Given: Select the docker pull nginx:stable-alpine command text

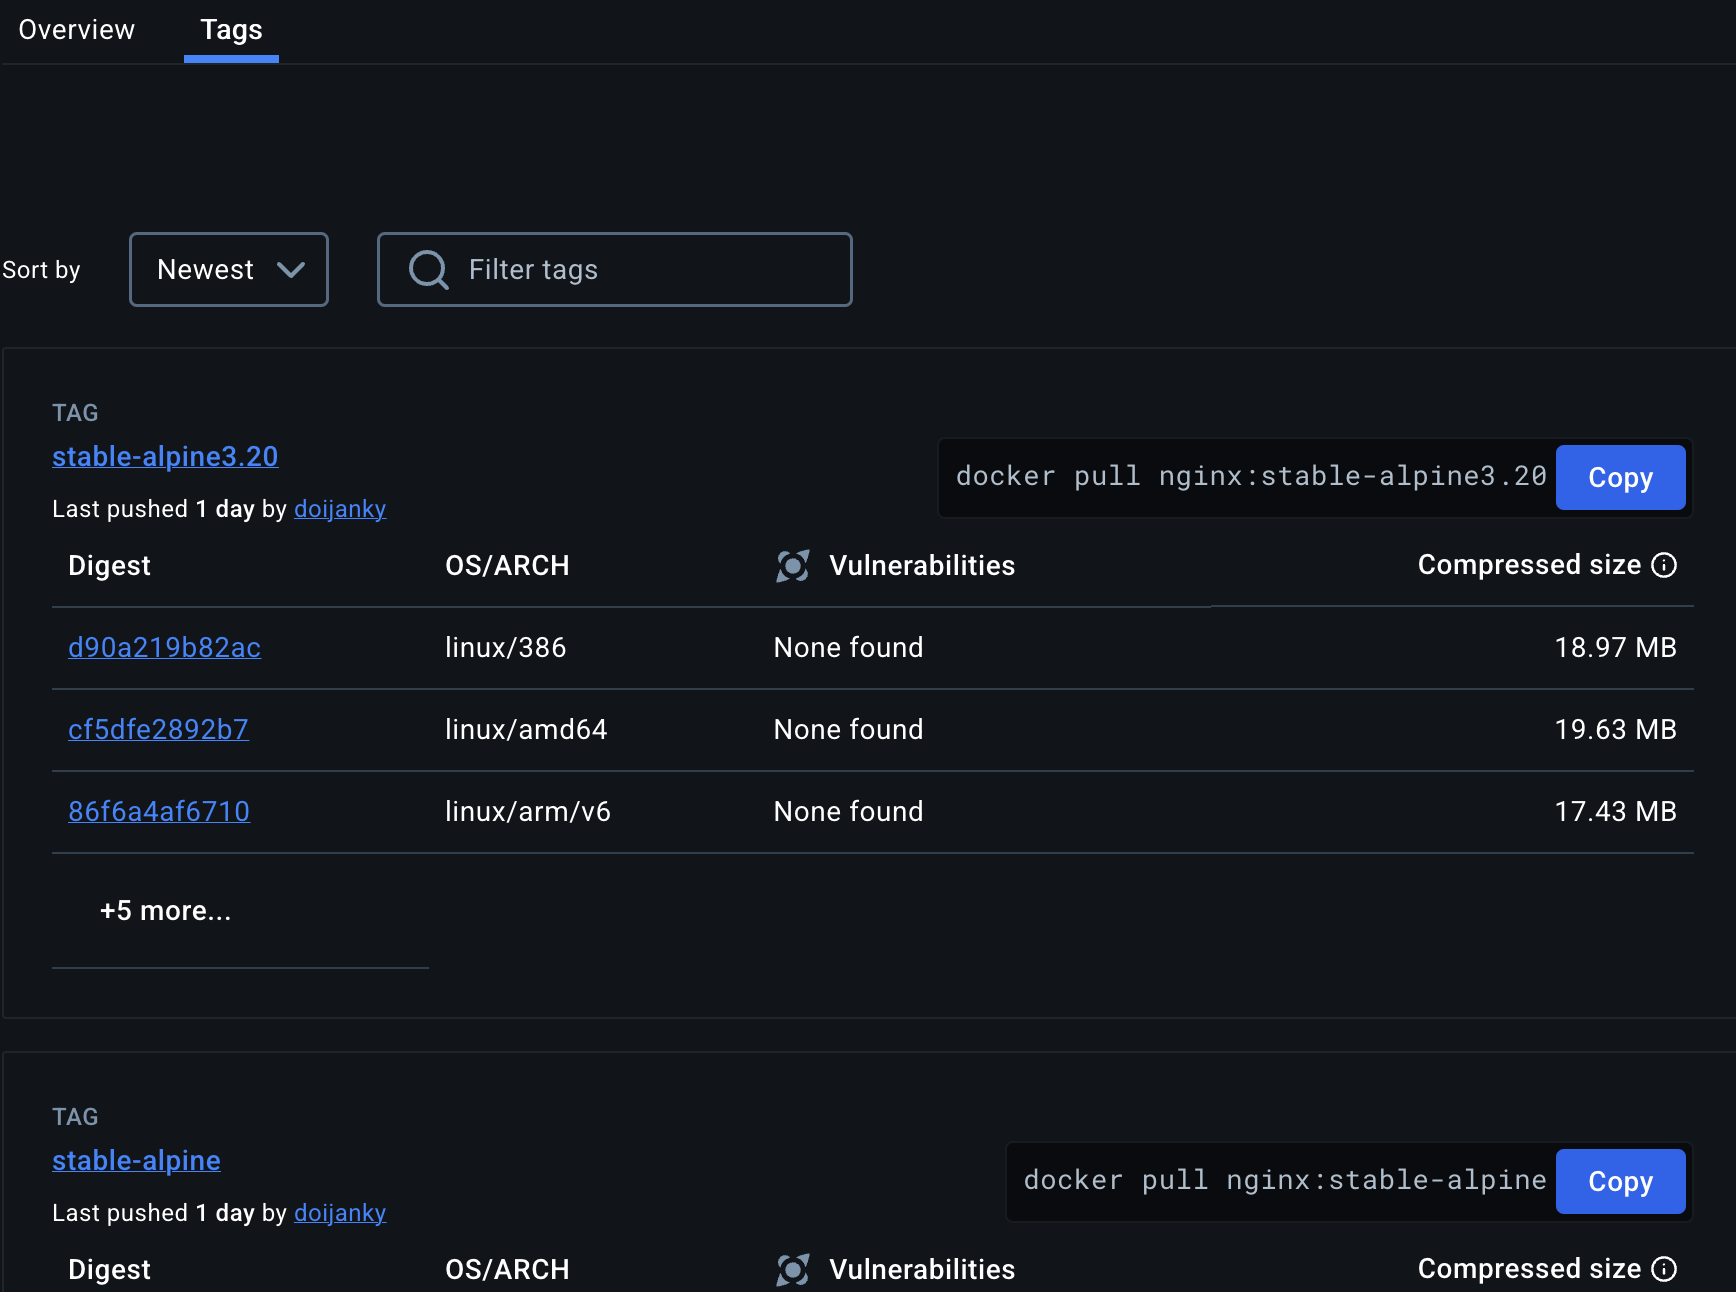Looking at the screenshot, I should [x=1285, y=1180].
